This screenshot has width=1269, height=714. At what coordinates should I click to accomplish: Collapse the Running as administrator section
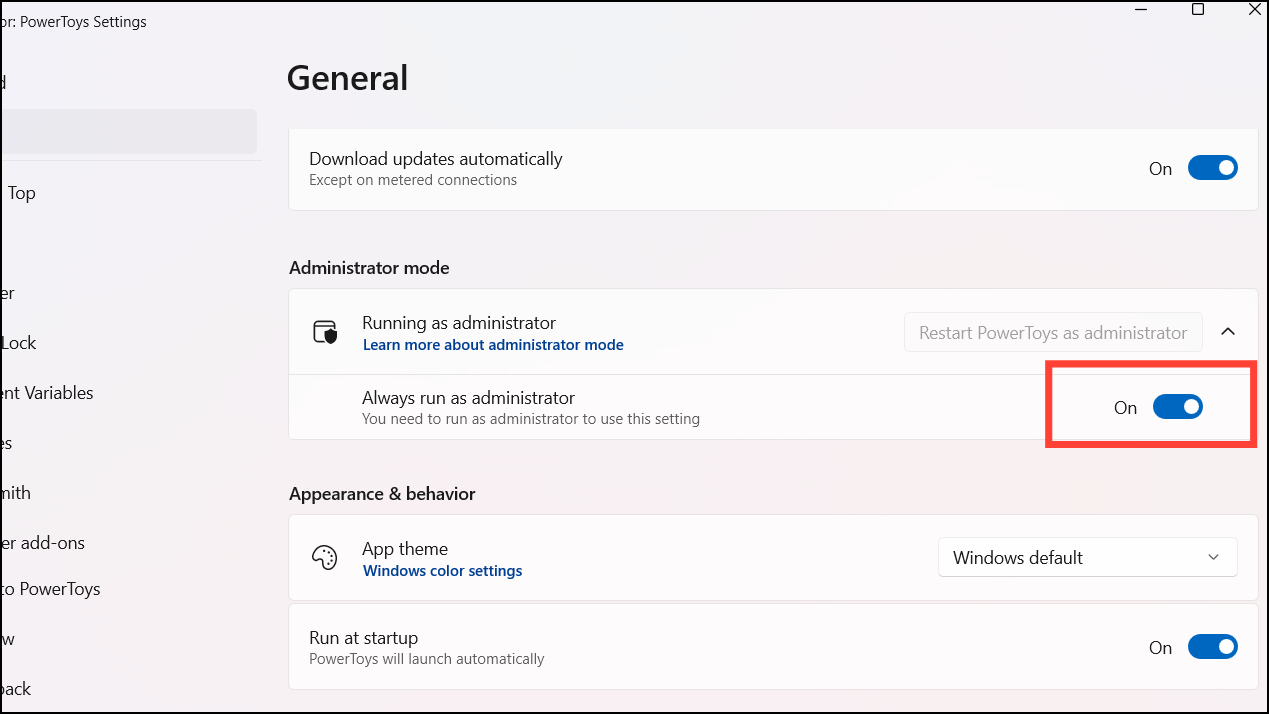(1229, 332)
